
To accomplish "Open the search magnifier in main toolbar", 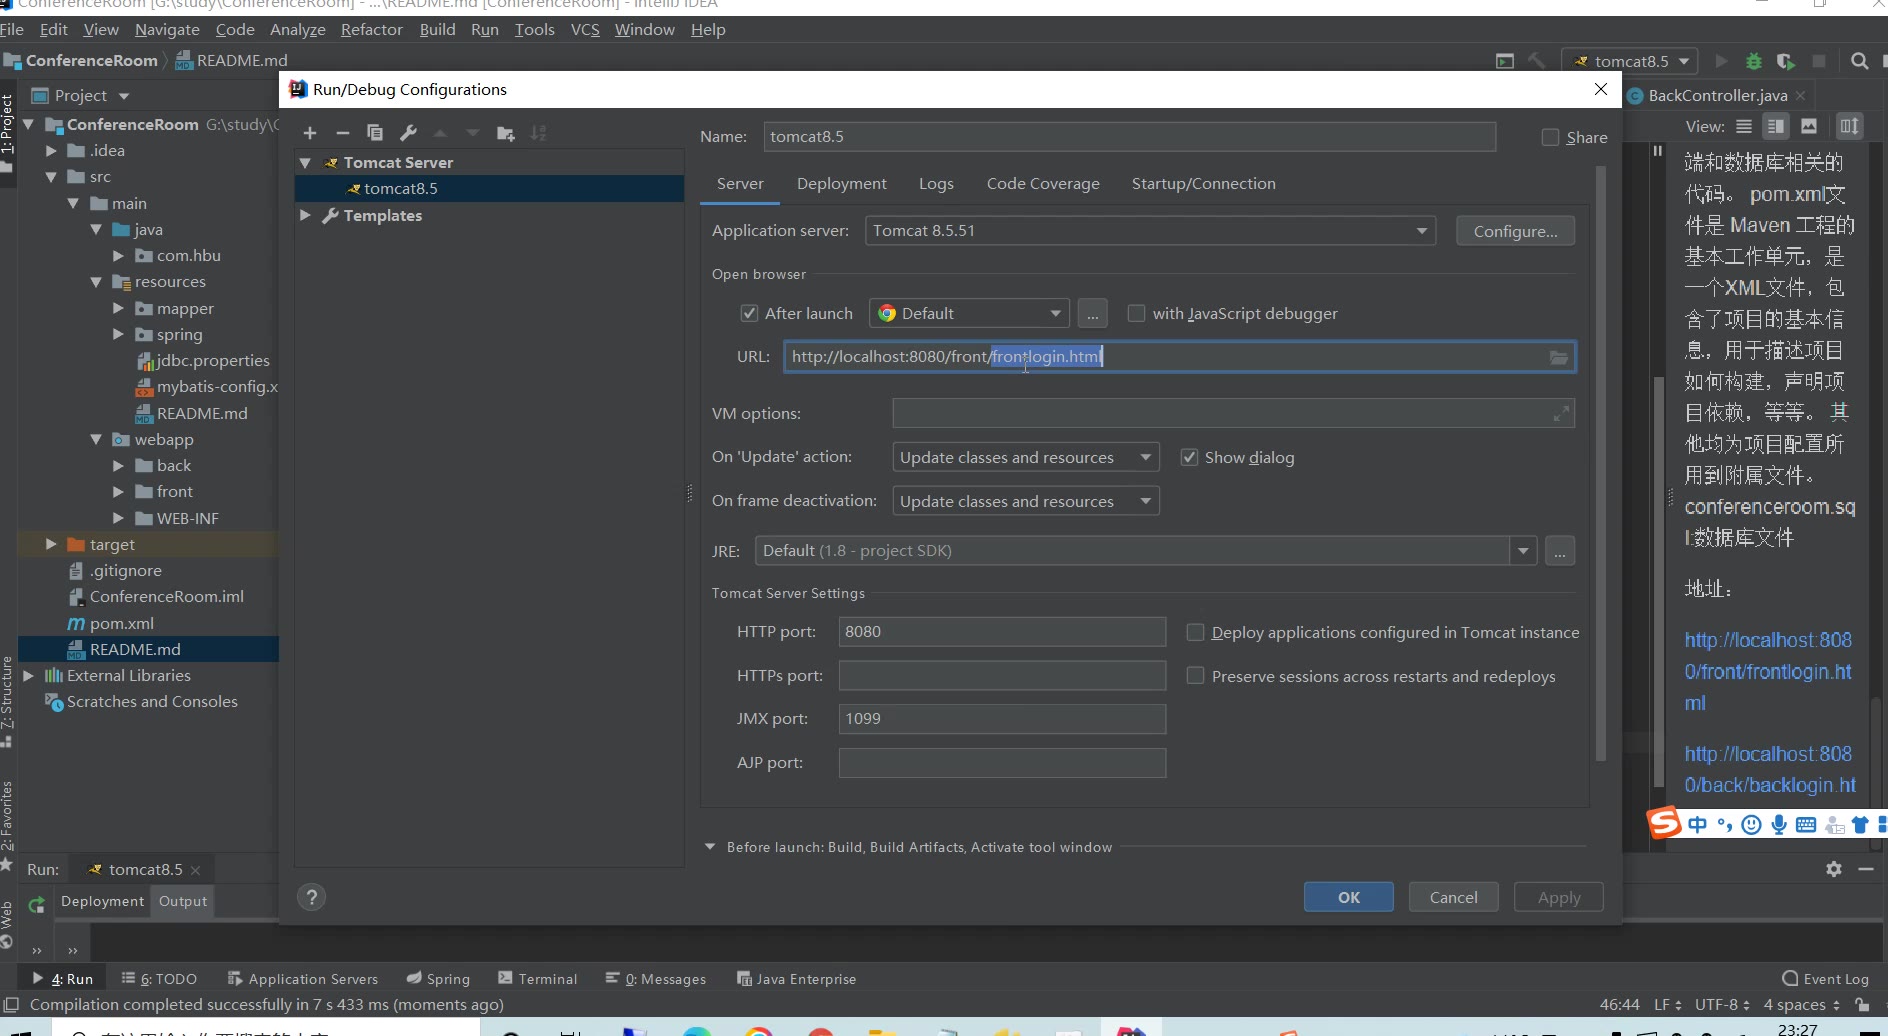I will point(1859,61).
